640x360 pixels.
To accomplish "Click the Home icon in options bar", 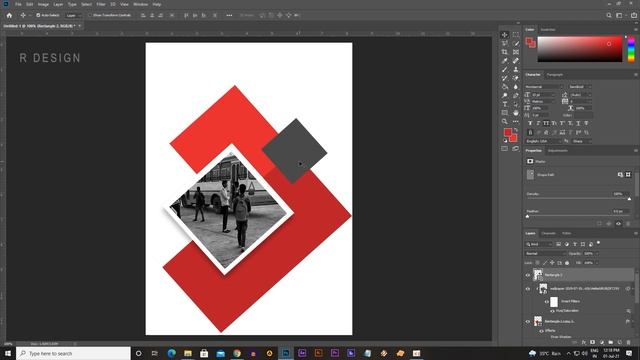I will coord(9,15).
